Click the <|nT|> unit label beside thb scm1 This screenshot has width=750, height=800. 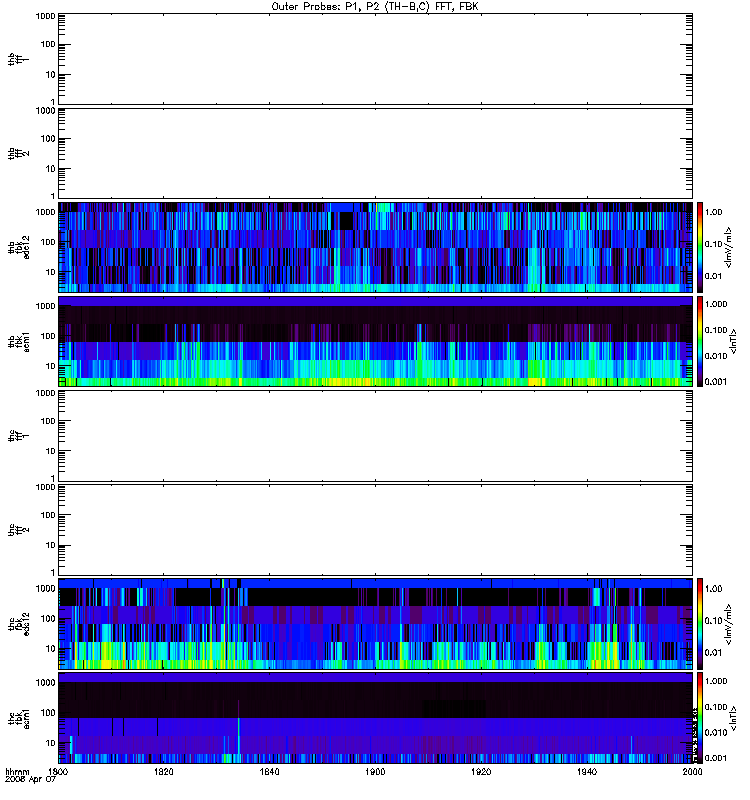[x=733, y=341]
